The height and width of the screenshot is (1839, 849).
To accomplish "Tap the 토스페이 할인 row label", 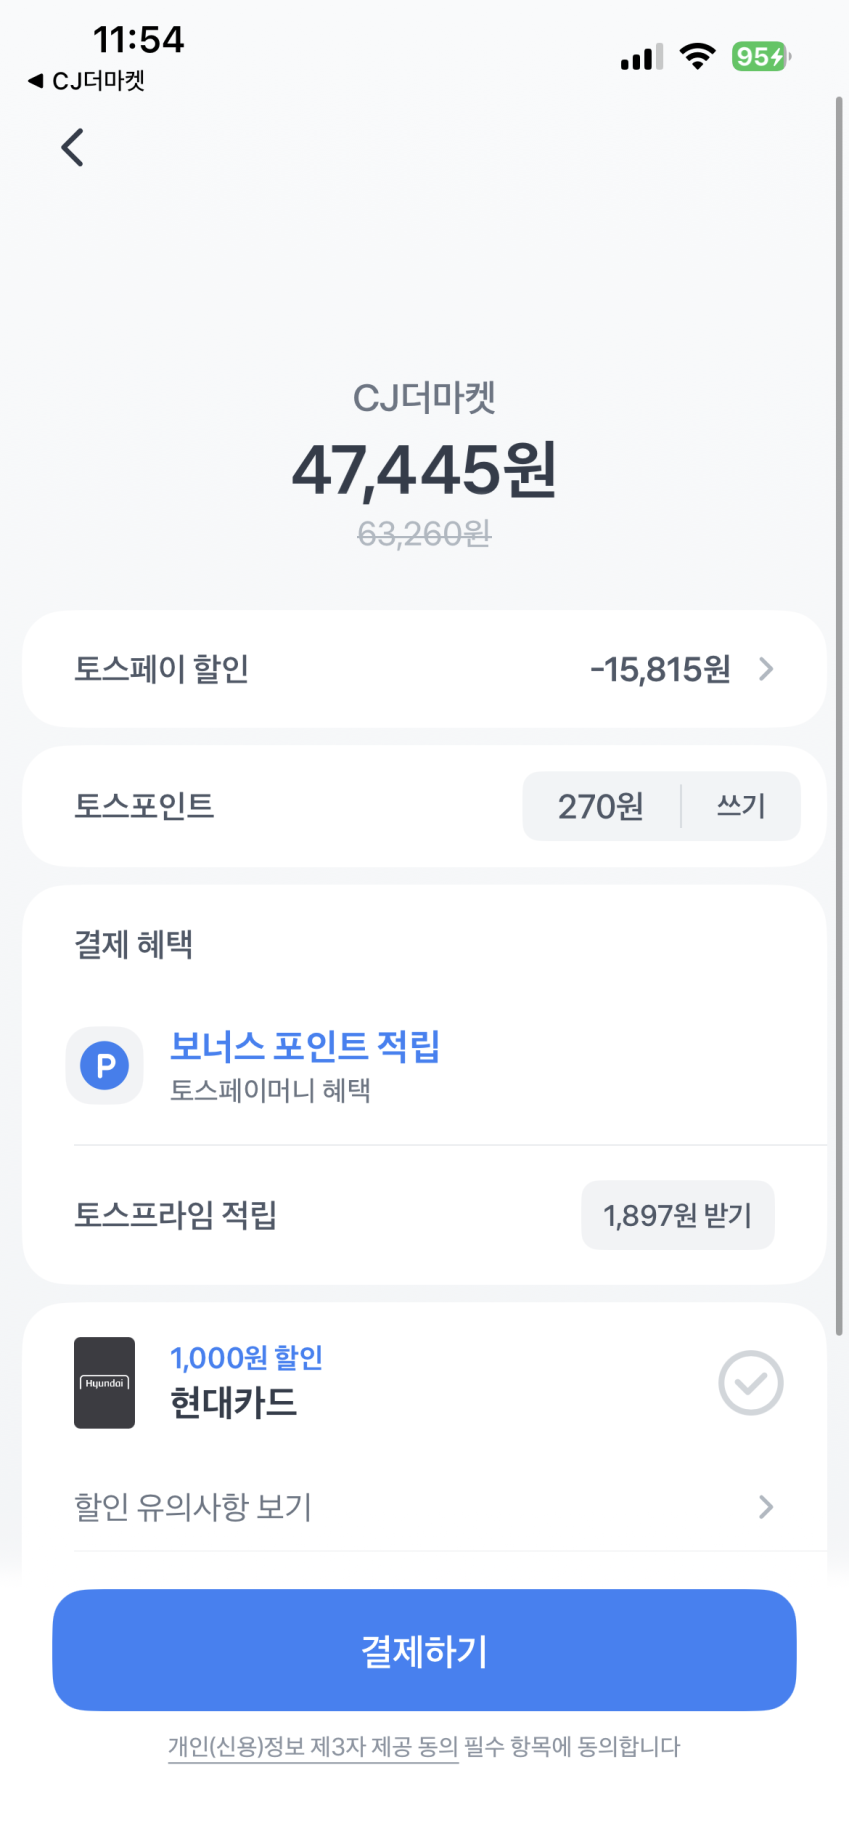I will pos(162,669).
